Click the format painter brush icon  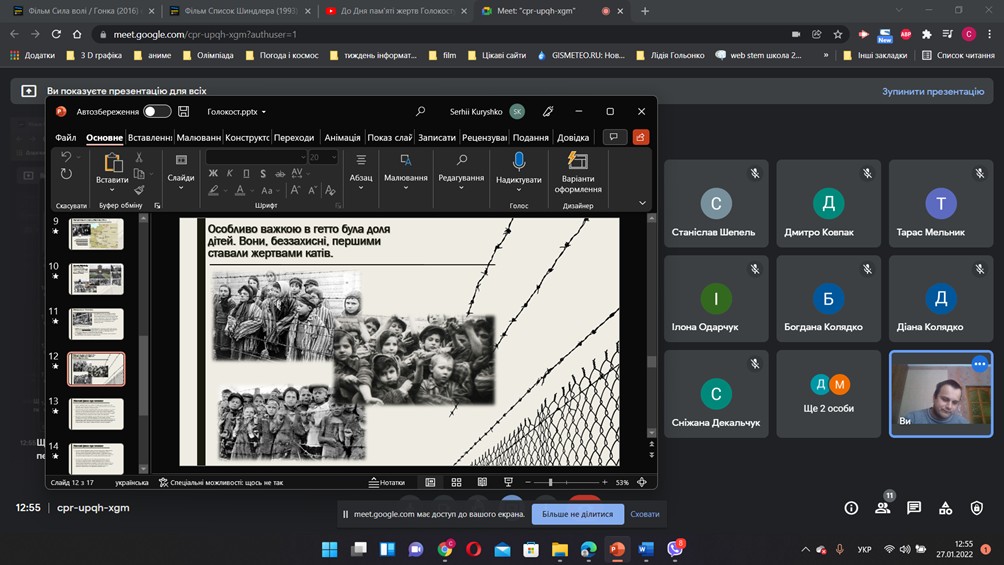pos(139,190)
